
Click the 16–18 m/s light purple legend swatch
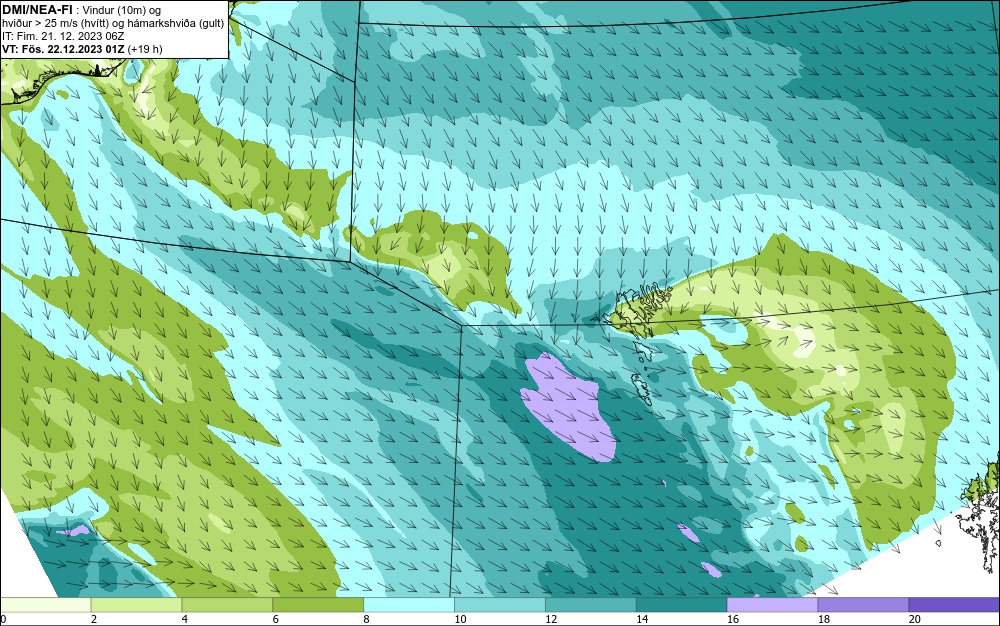tap(772, 604)
